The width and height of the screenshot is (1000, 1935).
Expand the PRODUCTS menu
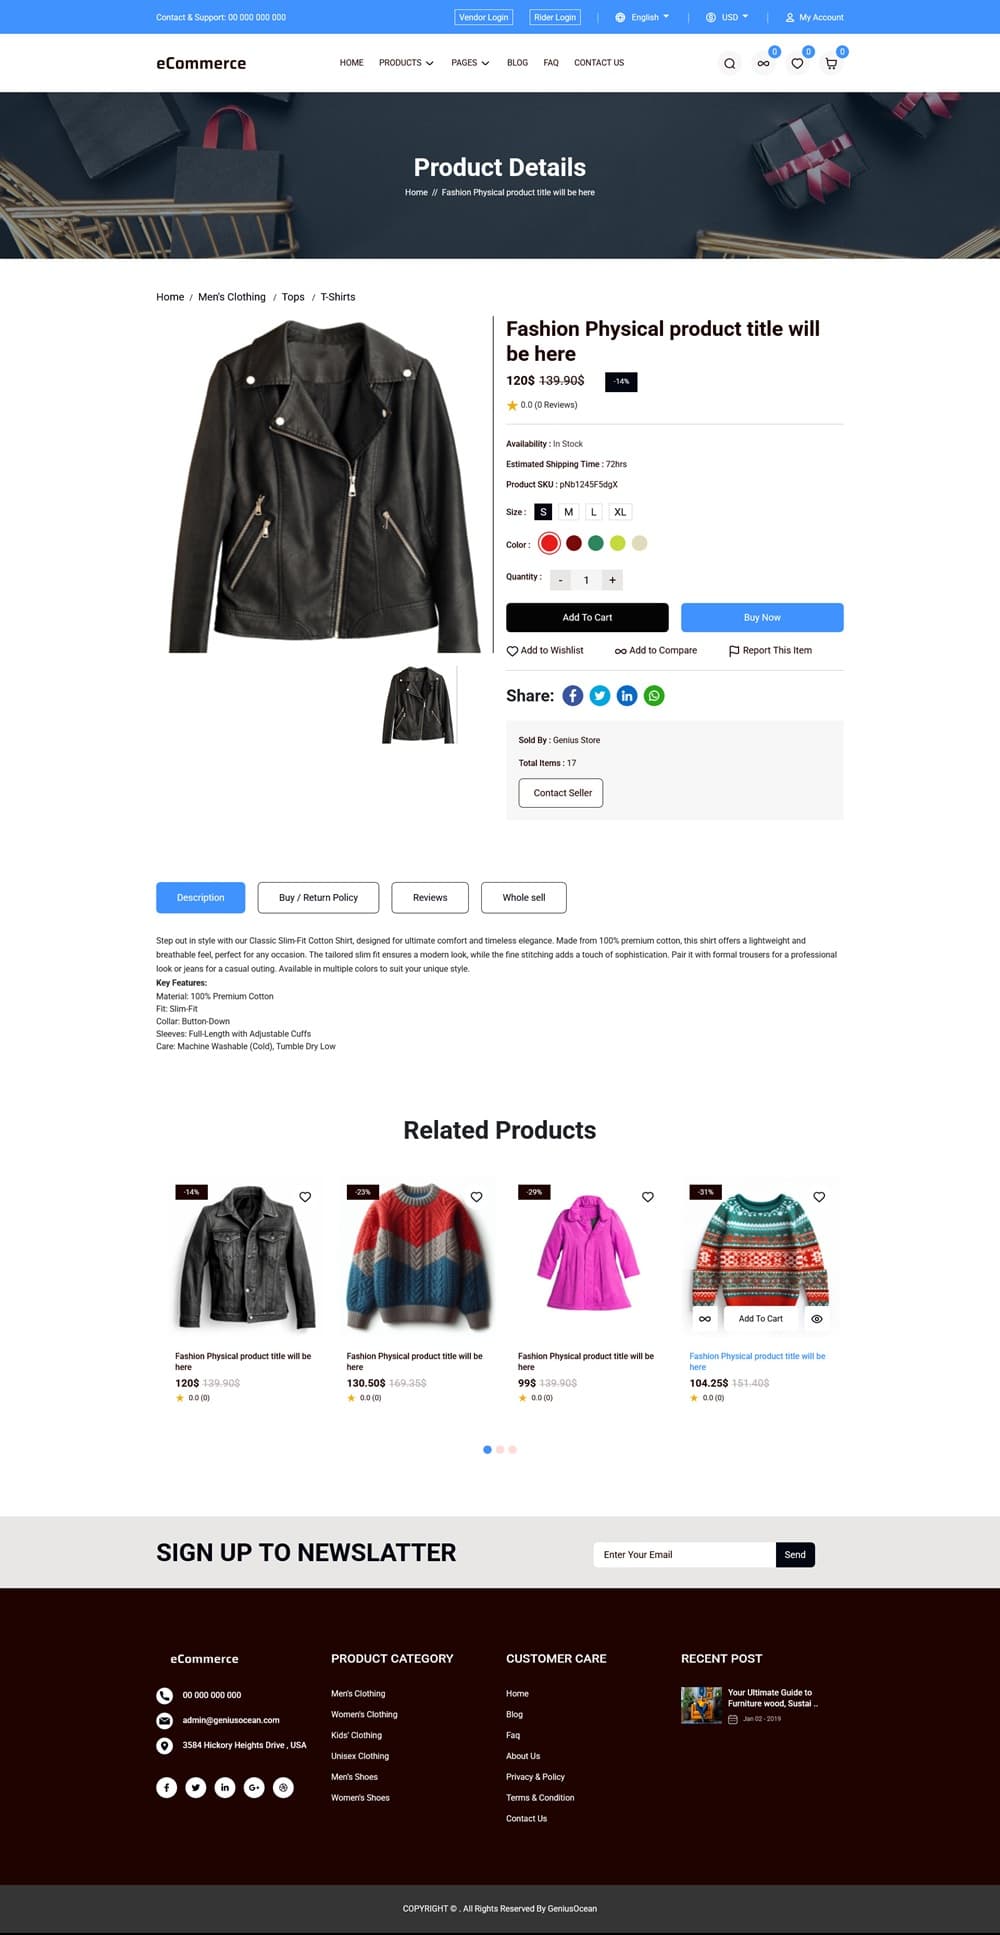(406, 63)
